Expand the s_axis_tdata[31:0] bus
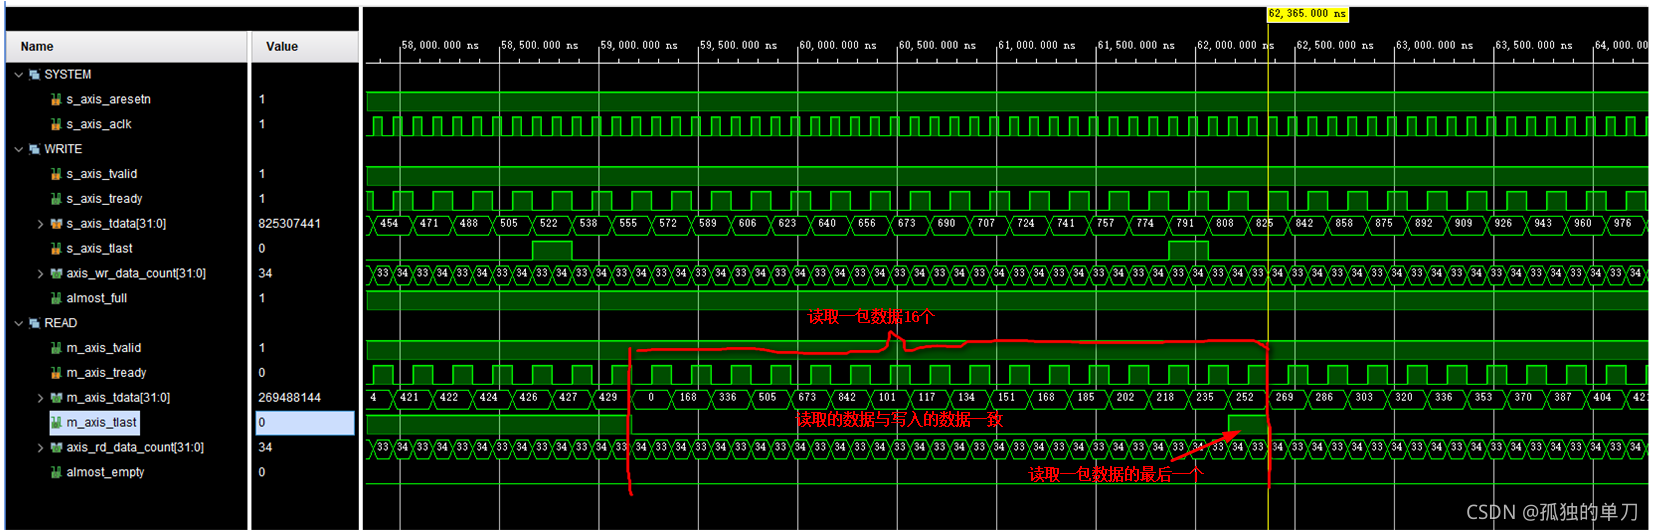 tap(40, 224)
